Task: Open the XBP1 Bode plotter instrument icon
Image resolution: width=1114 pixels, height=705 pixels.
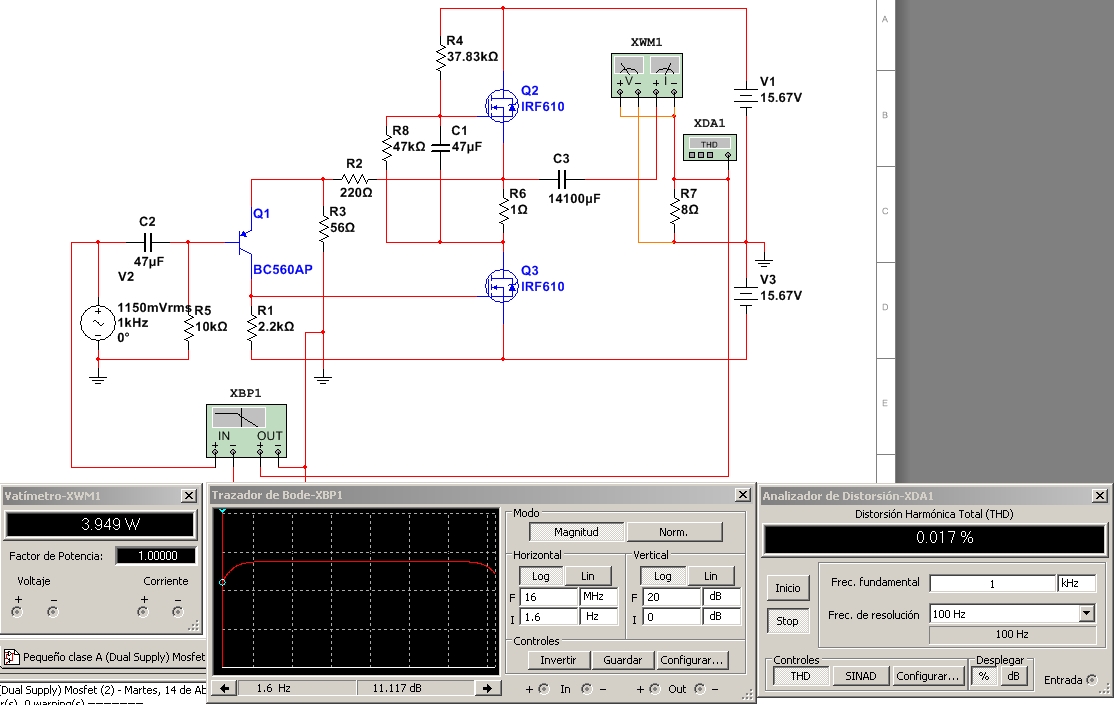Action: click(x=247, y=431)
